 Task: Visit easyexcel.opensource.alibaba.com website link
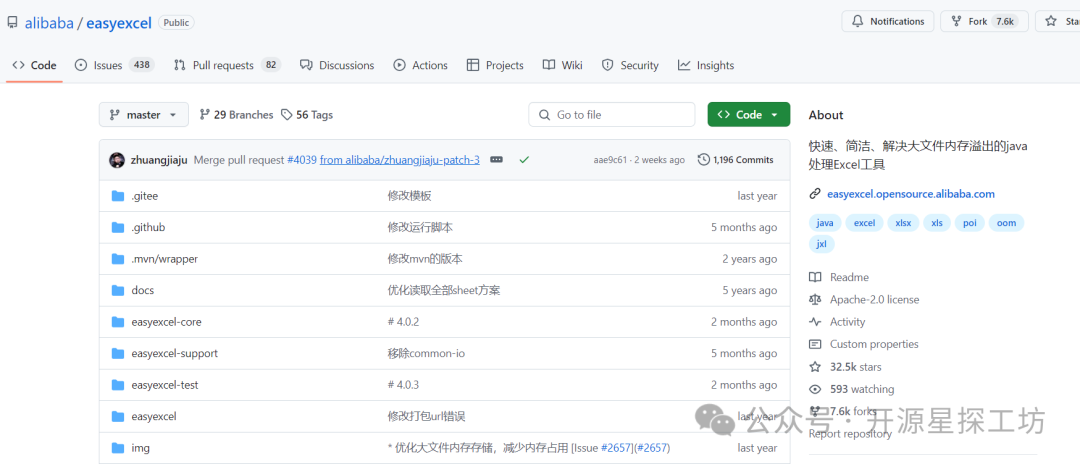tap(911, 194)
